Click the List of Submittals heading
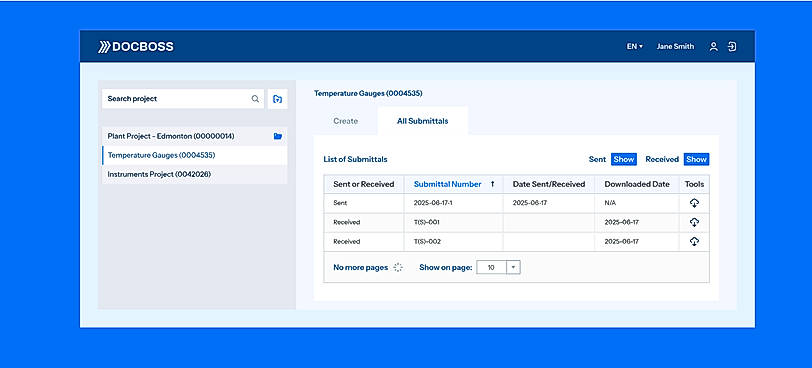Viewport: 812px width, 368px height. pos(355,159)
